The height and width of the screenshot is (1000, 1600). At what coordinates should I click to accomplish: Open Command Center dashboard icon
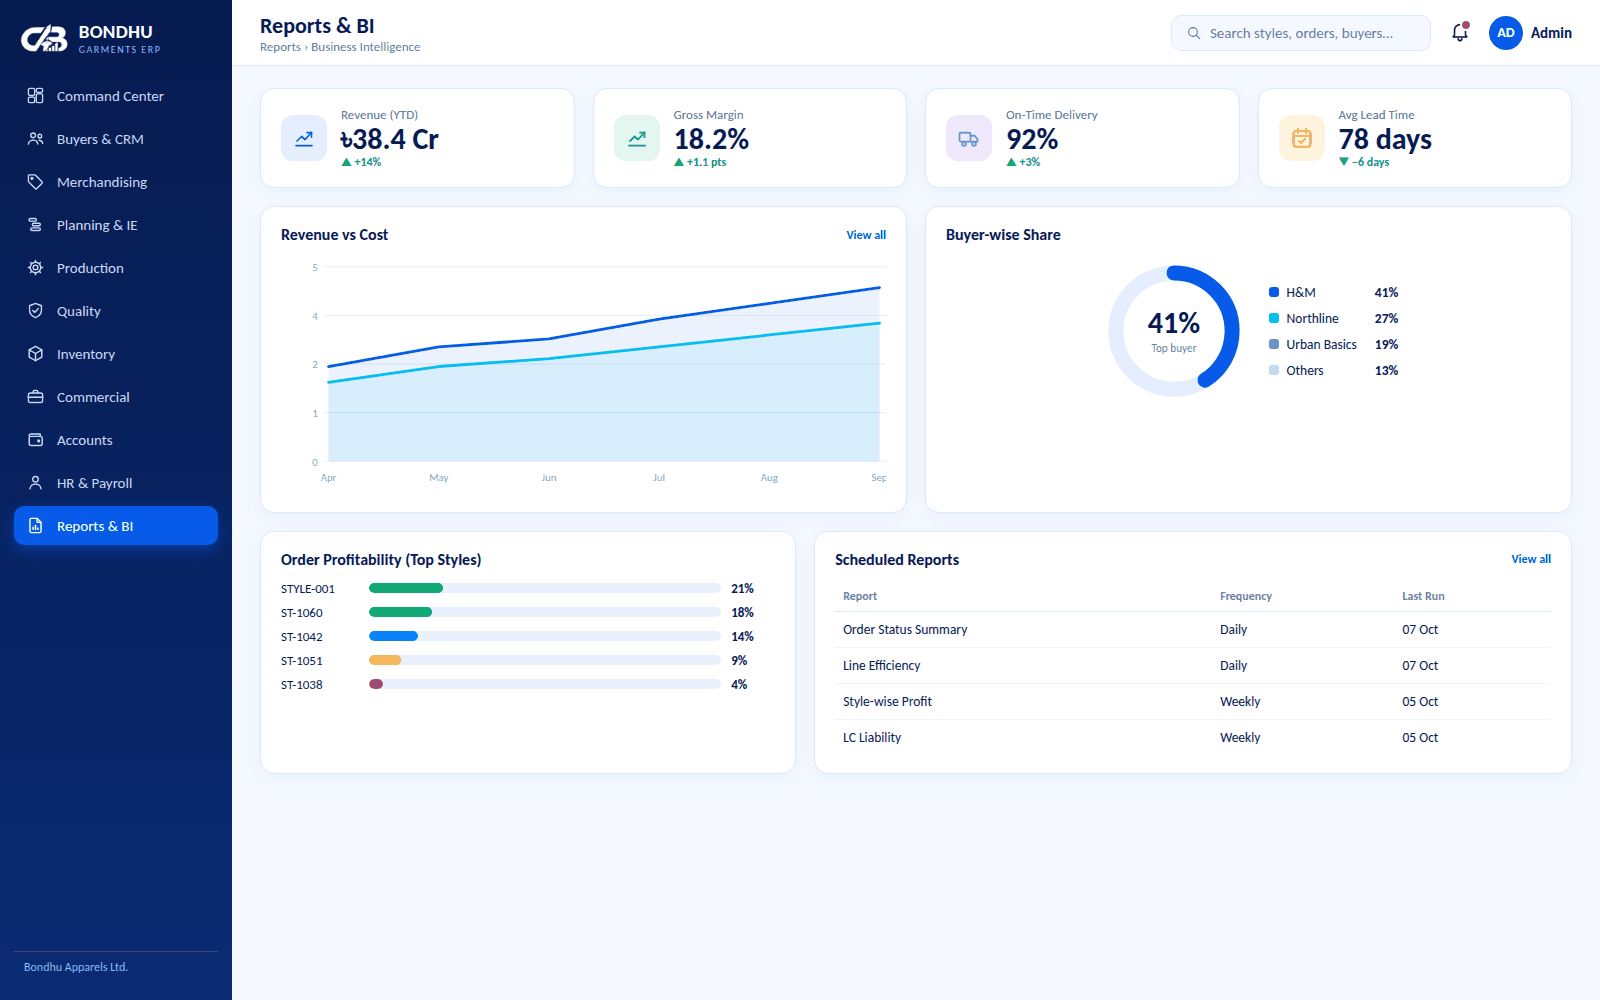(x=36, y=96)
